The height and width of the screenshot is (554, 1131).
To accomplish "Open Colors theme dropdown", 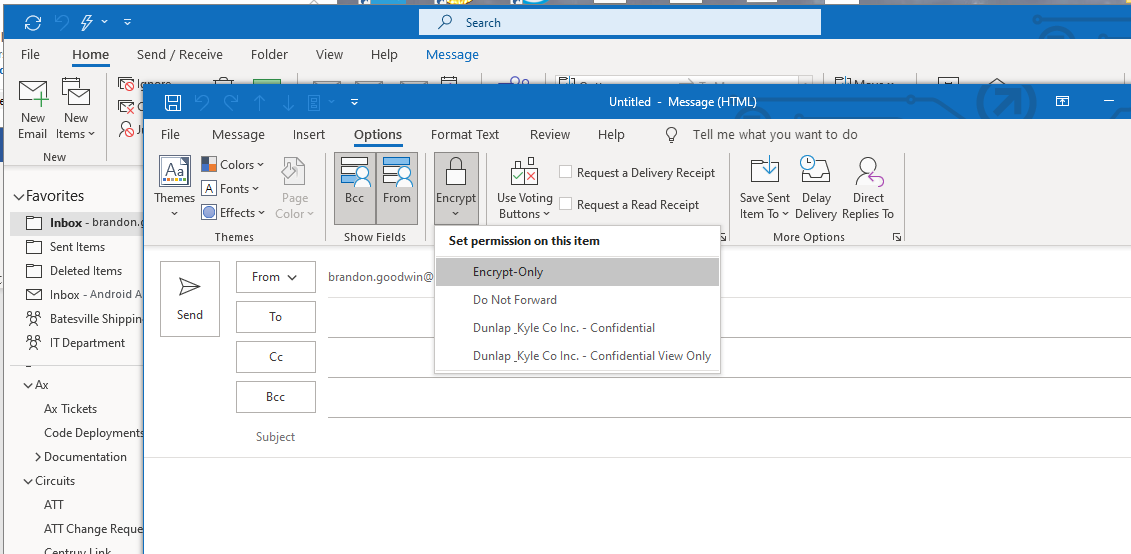I will pos(232,164).
